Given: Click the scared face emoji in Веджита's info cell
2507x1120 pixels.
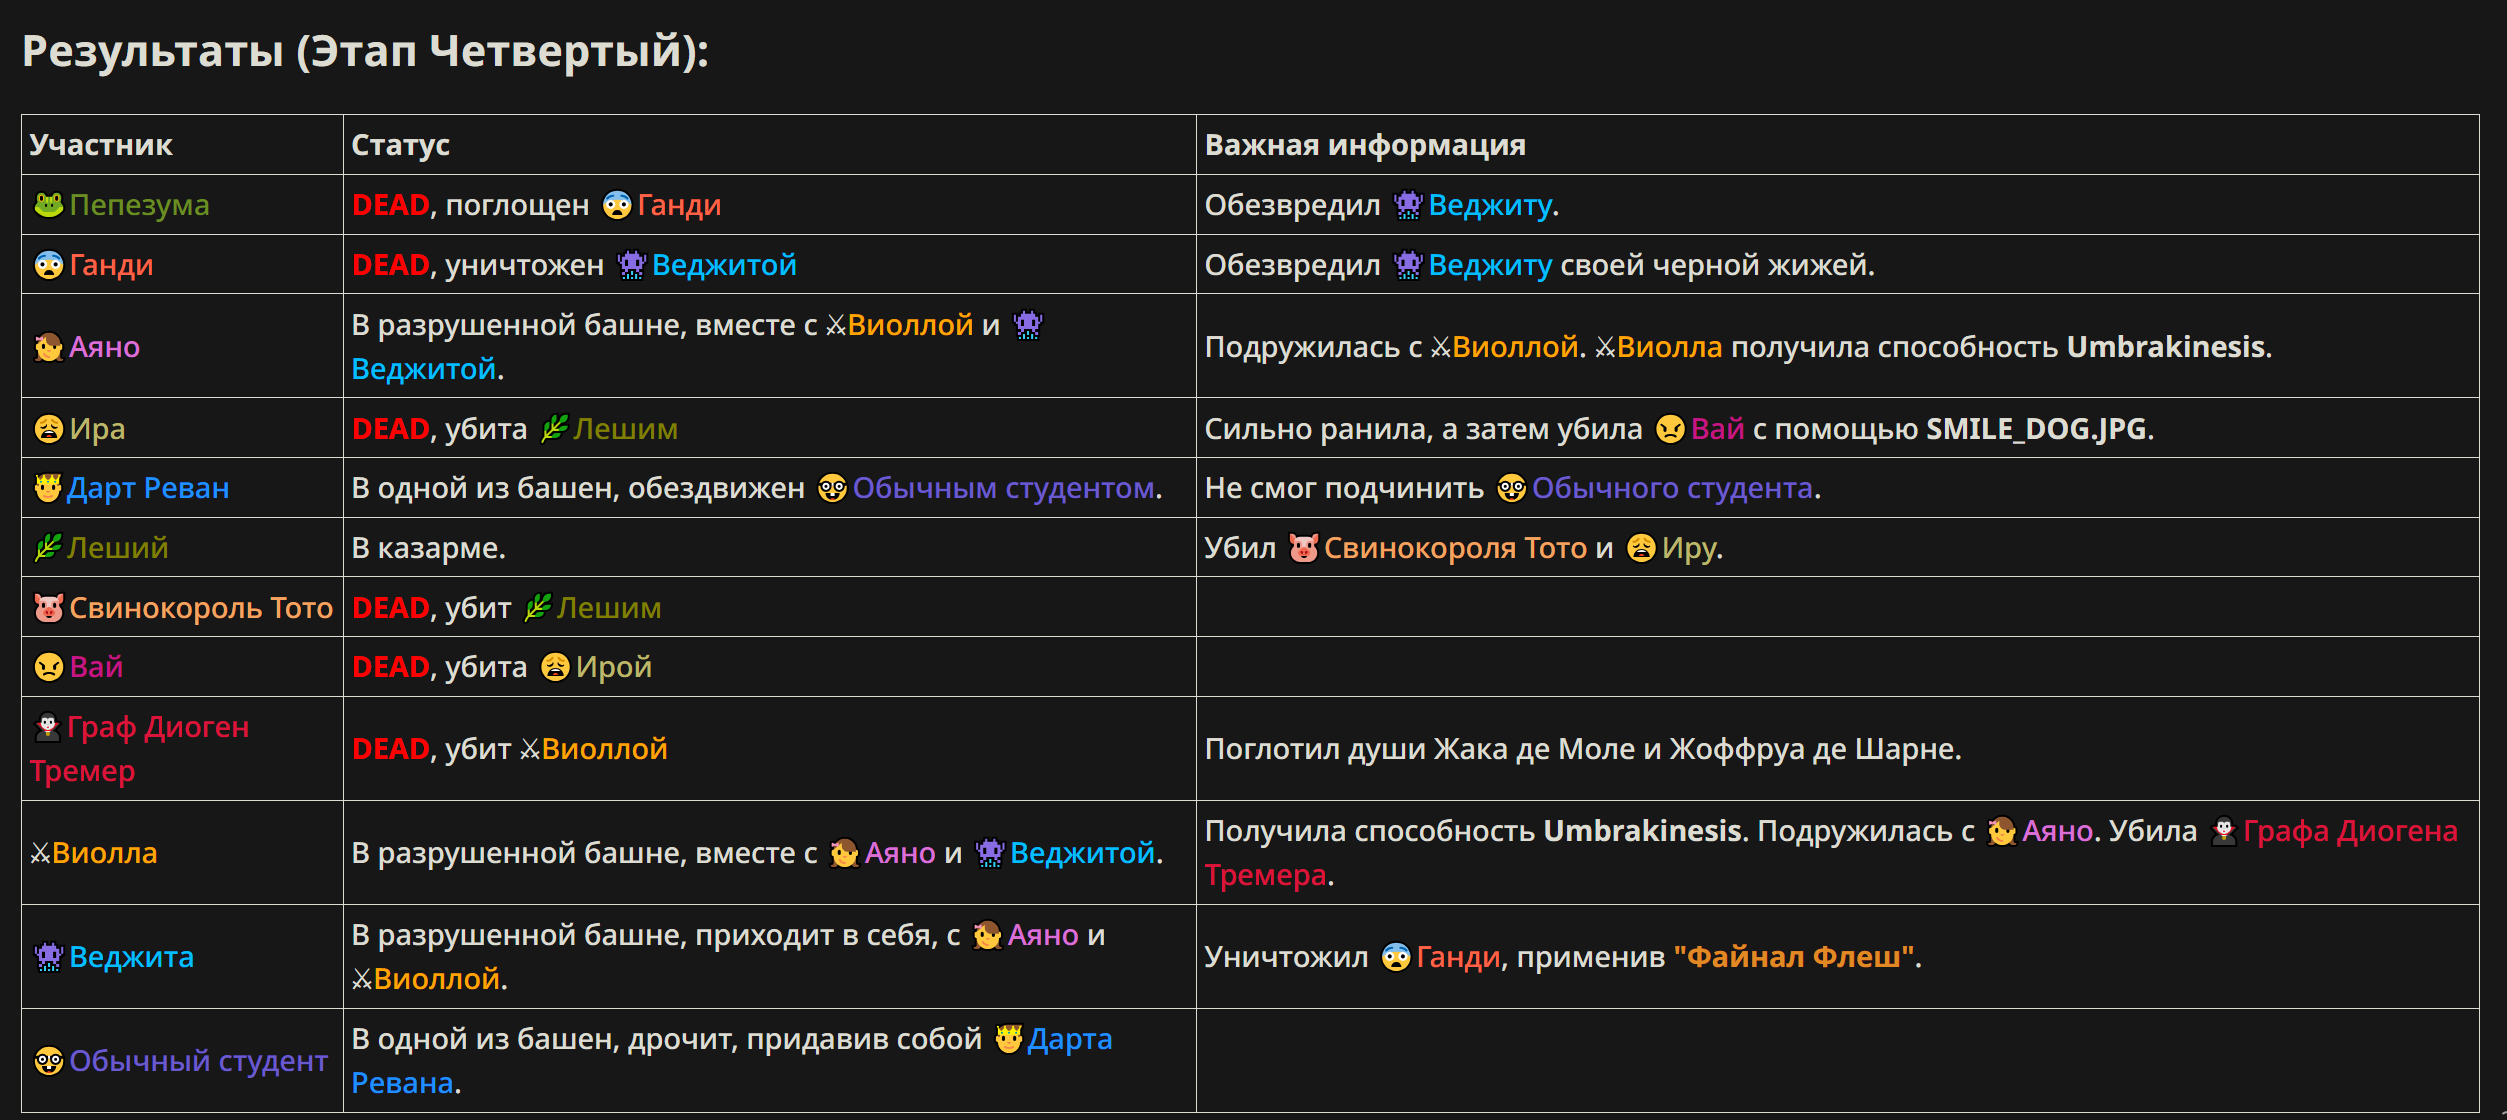Looking at the screenshot, I should coord(1397,957).
